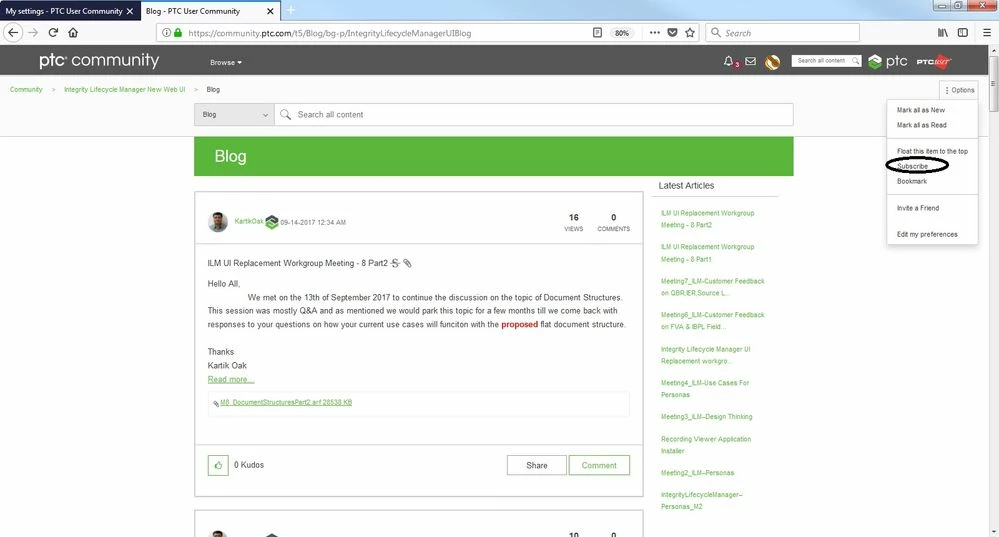Select Mark all as New
Viewport: 999px width, 537px height.
[921, 110]
